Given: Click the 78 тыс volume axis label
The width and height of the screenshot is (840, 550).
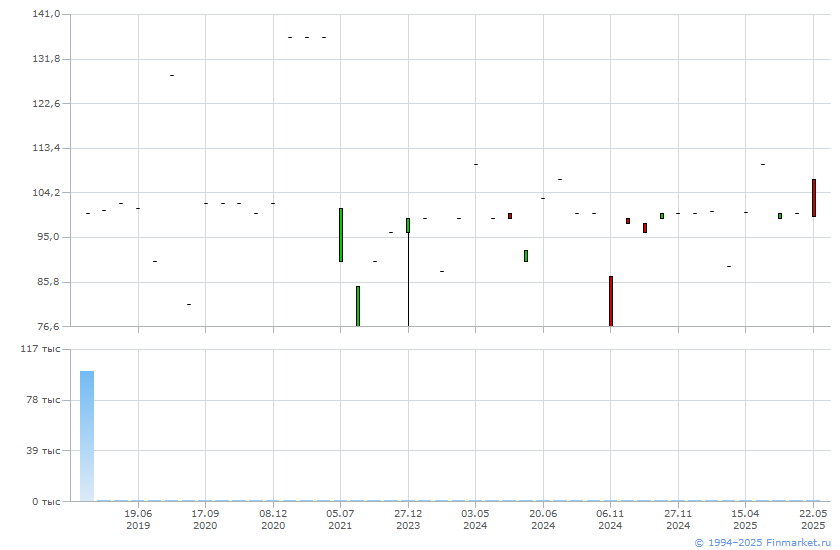Looking at the screenshot, I should tap(43, 400).
